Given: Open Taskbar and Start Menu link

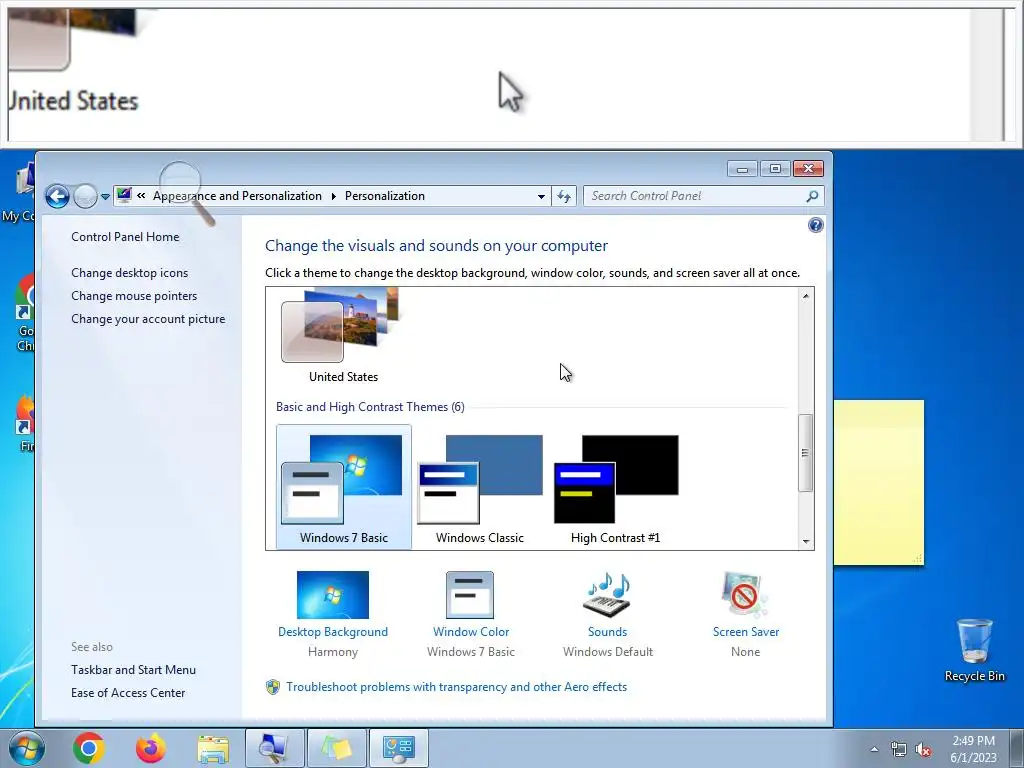Looking at the screenshot, I should click(133, 670).
